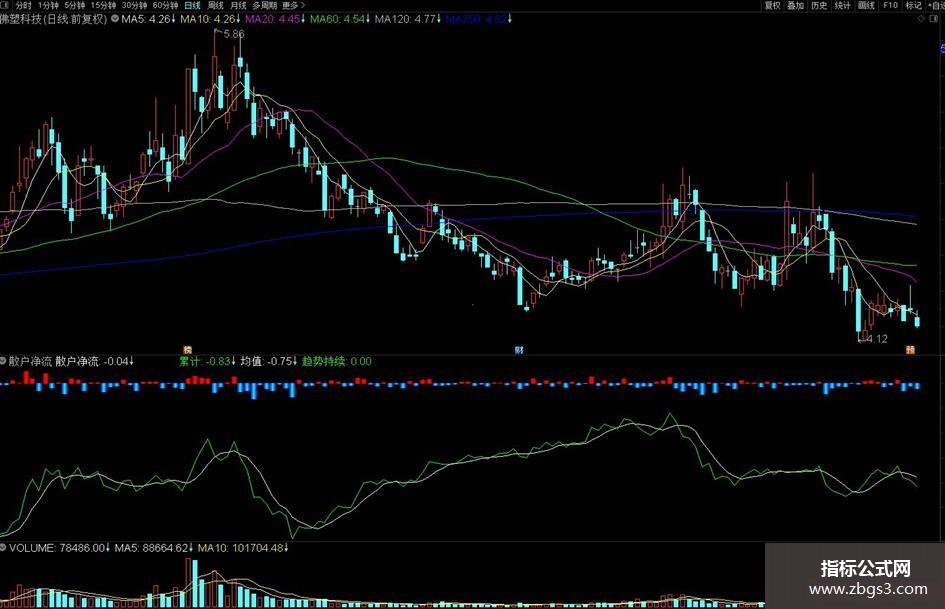The width and height of the screenshot is (945, 609).
Task: Click the 4.12 low price marker
Action: coord(876,339)
